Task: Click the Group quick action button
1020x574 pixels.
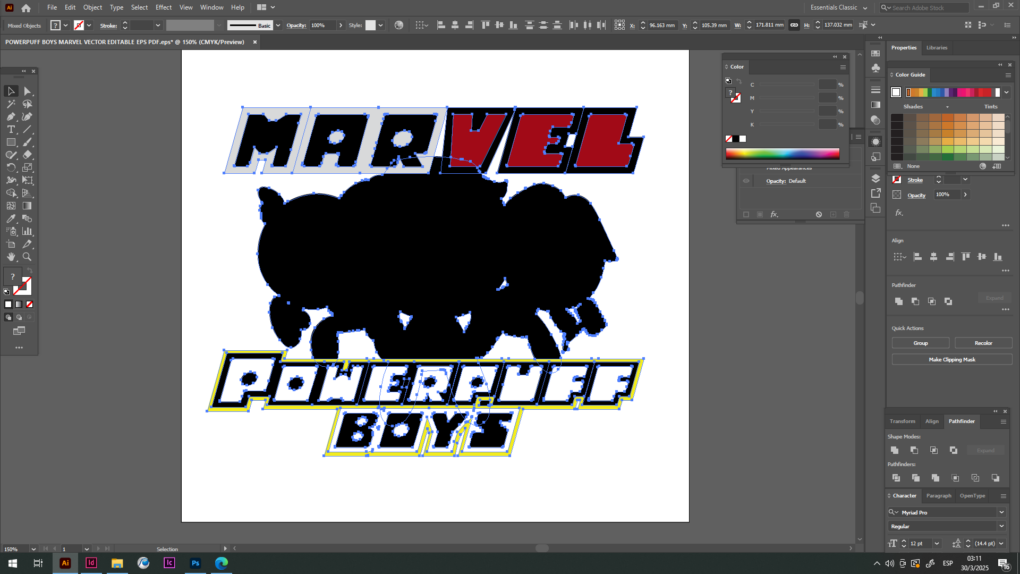Action: 920,343
